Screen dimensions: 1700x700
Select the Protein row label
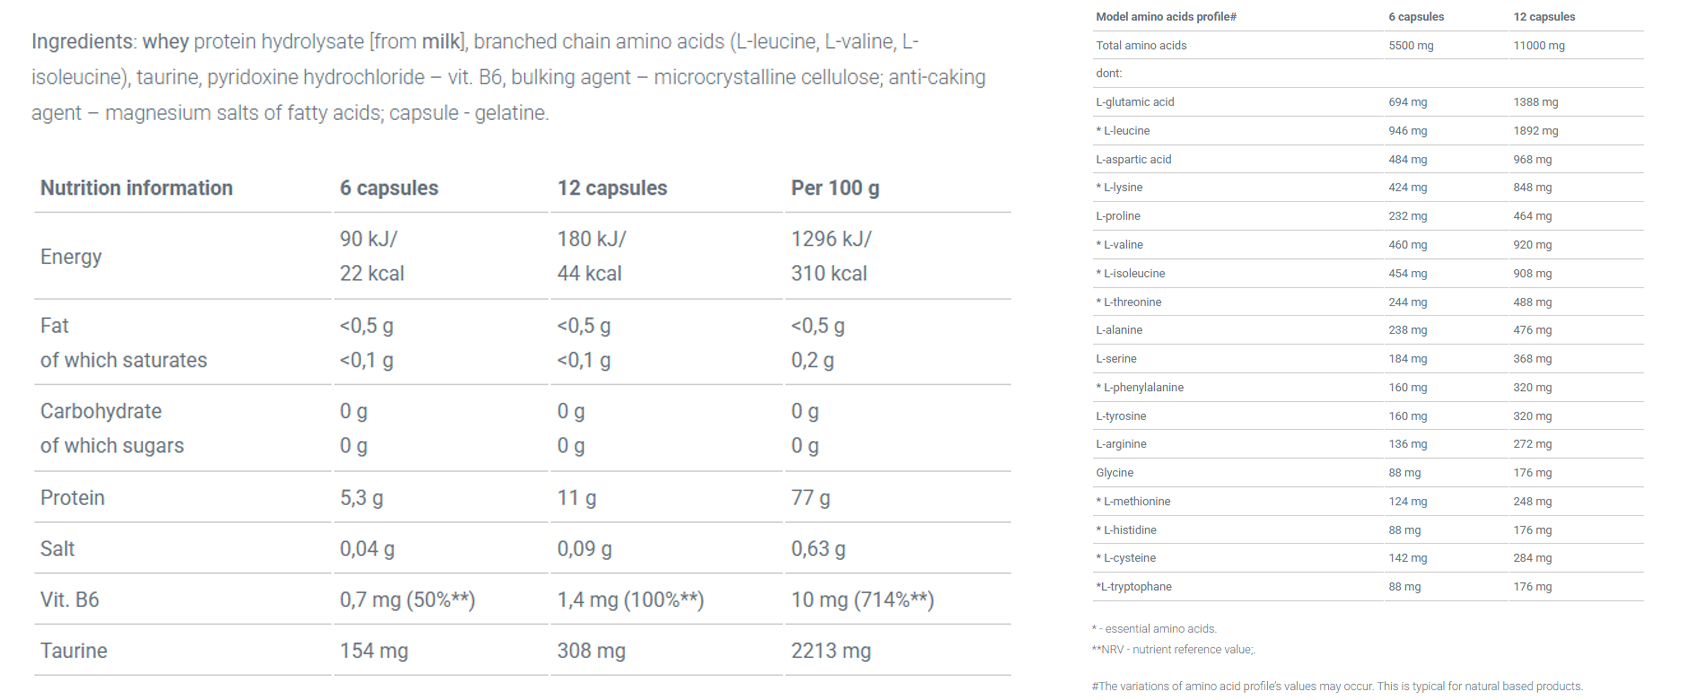72,498
